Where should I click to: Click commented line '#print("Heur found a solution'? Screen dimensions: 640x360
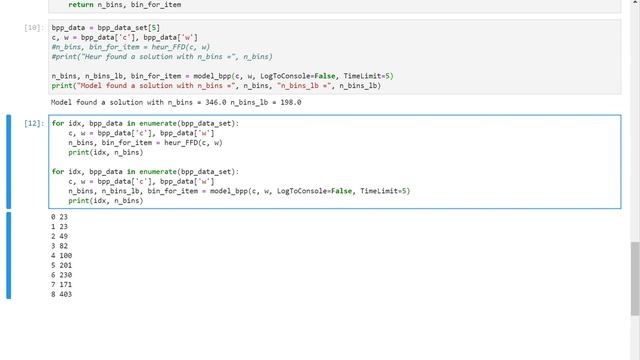(162, 57)
